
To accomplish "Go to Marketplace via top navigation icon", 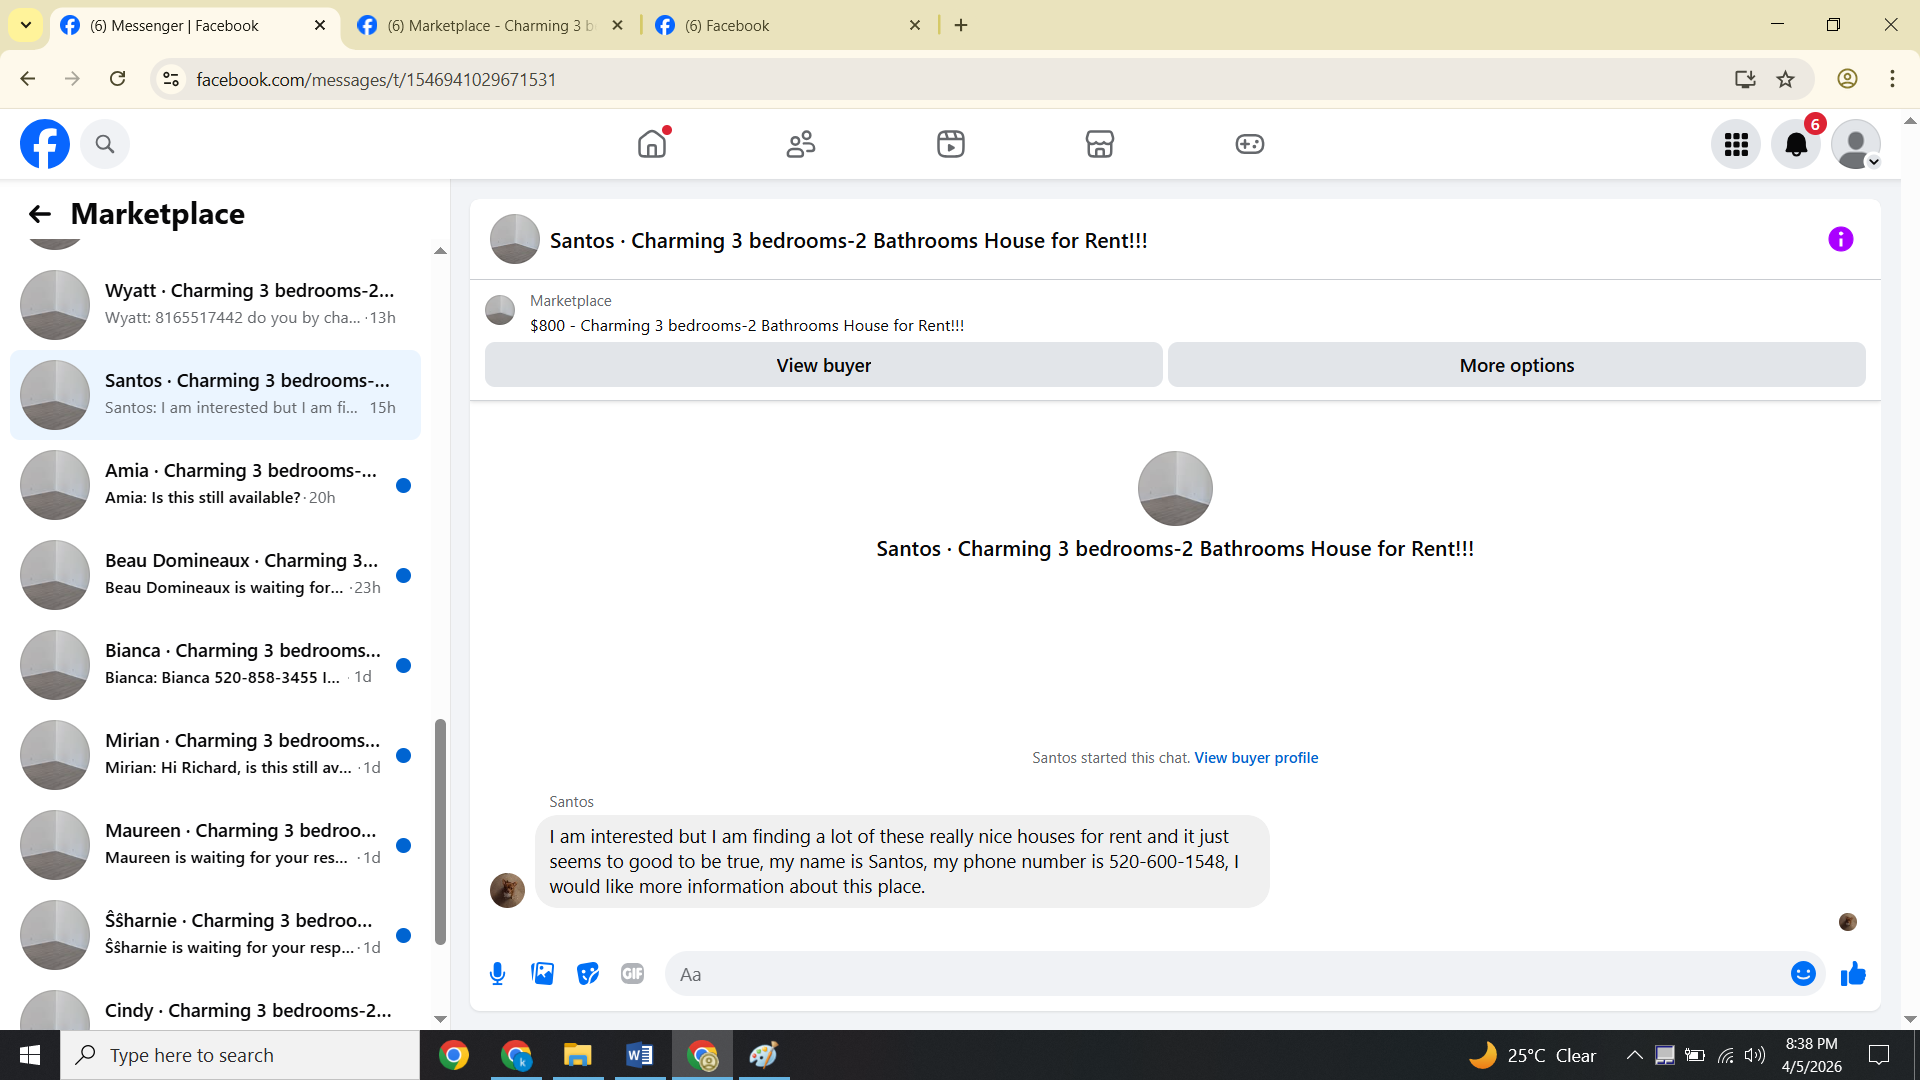I will (1099, 145).
